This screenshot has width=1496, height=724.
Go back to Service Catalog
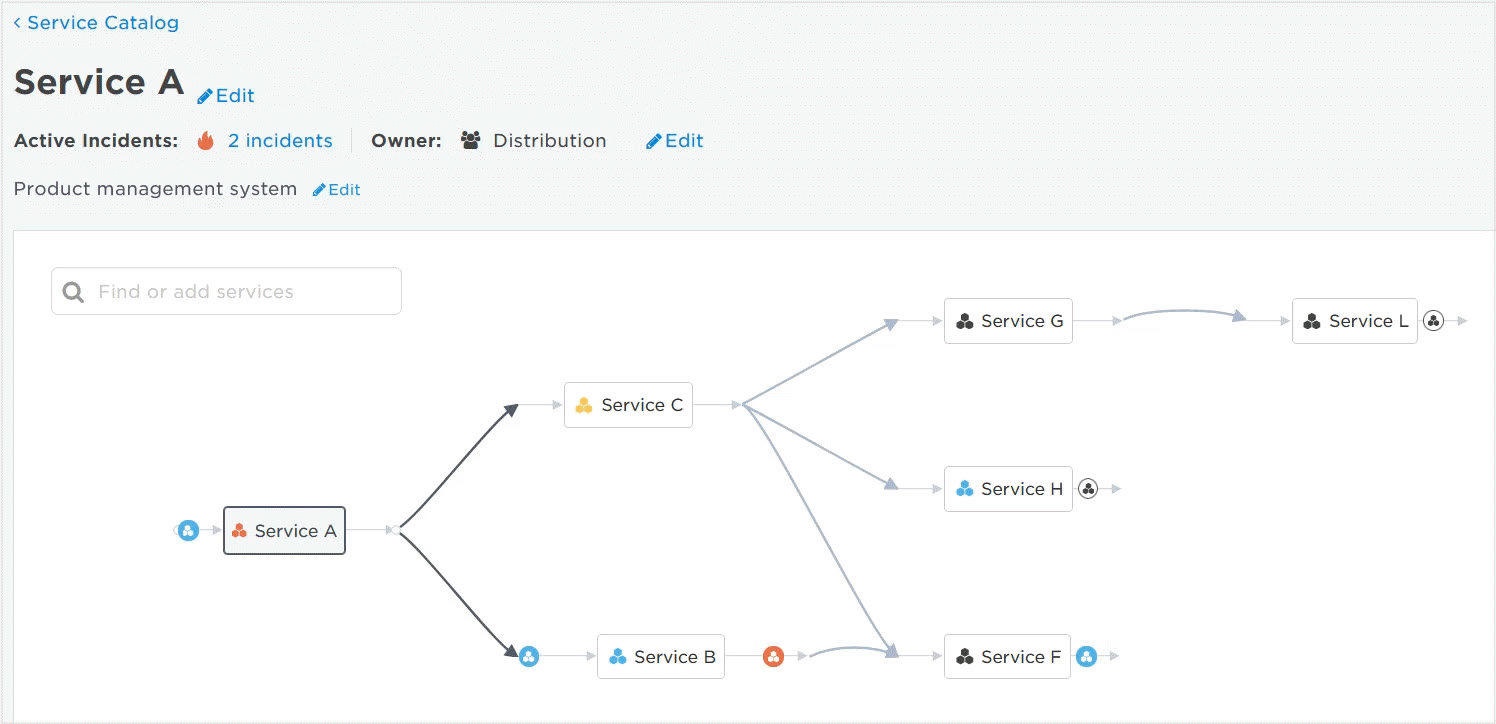(x=96, y=22)
